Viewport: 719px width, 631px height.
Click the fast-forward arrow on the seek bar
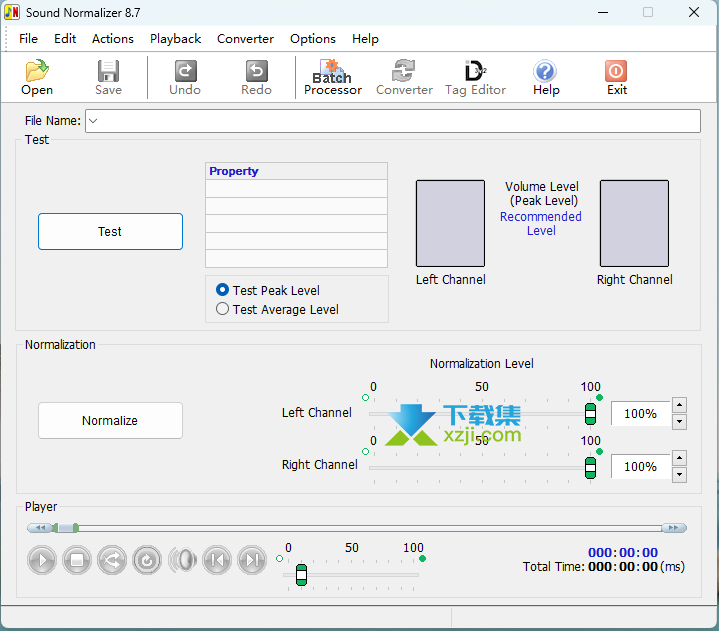coord(674,528)
